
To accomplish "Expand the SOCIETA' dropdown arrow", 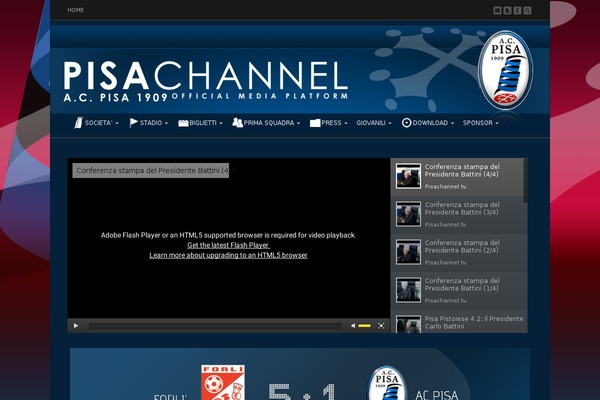I will tap(117, 123).
